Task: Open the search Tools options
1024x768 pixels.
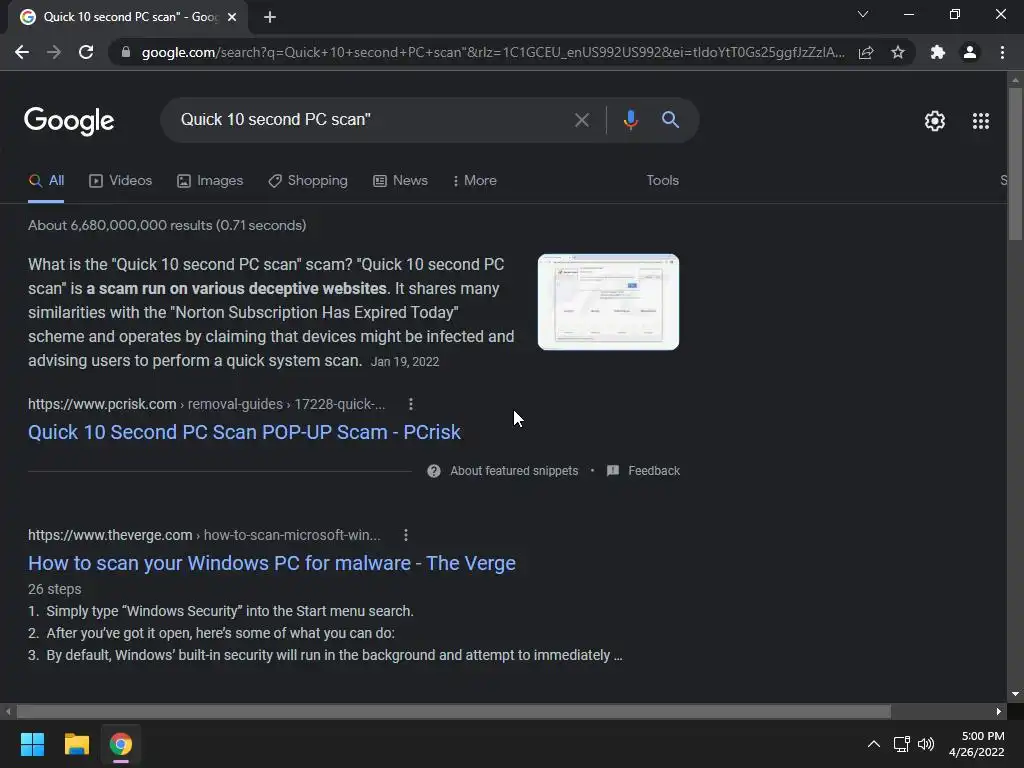Action: pos(662,181)
